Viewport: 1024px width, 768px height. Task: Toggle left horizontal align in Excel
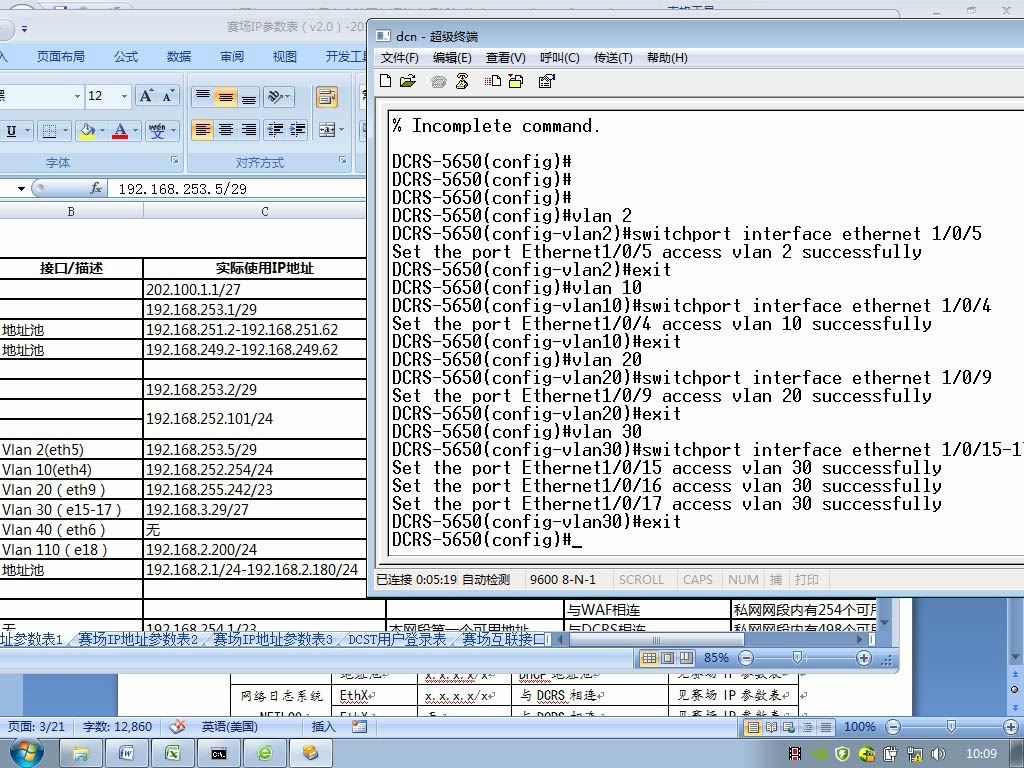203,129
